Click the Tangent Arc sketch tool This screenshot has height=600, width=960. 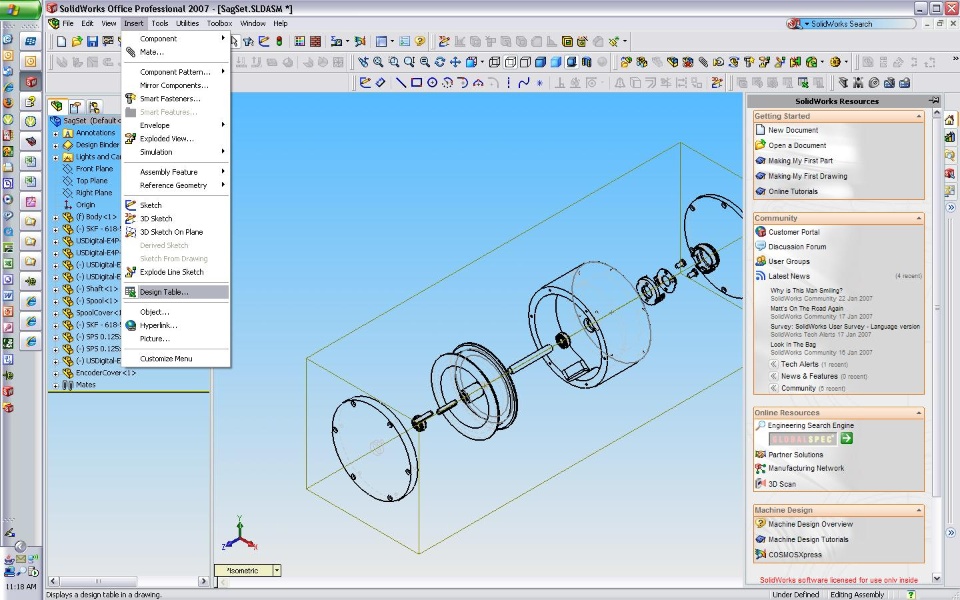tap(463, 82)
